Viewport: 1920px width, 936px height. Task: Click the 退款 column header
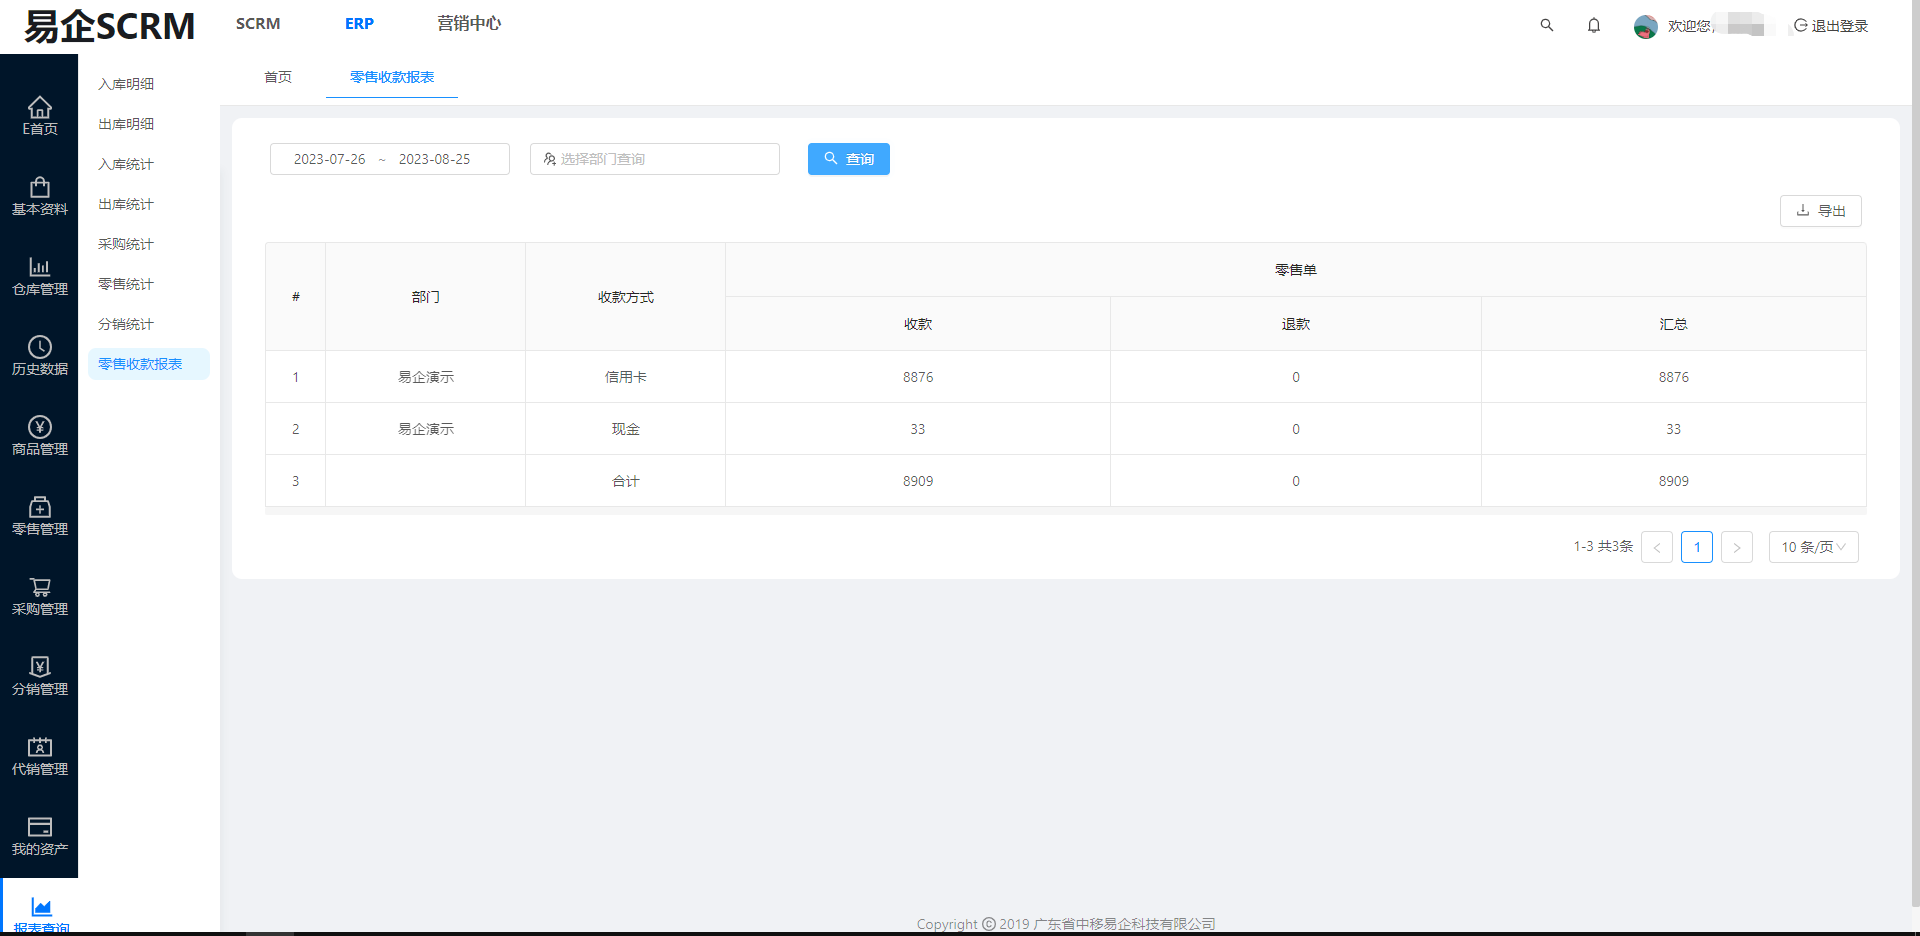point(1296,324)
